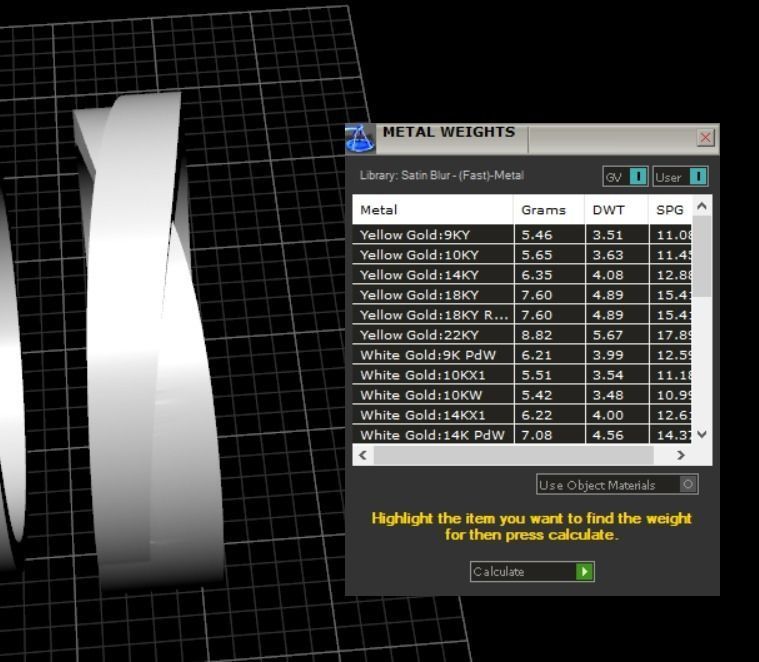This screenshot has width=759, height=662.
Task: Select the Yellow Gold:22KY row
Action: (522, 335)
